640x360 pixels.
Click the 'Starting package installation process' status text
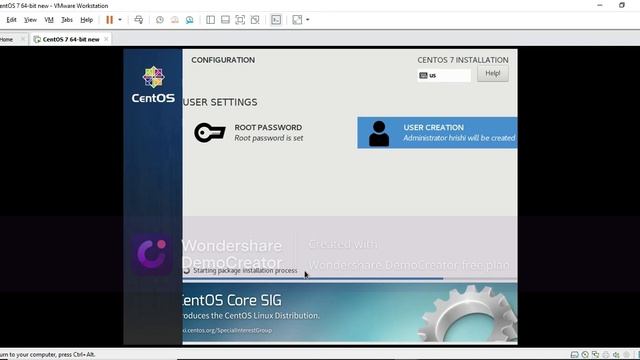245,271
